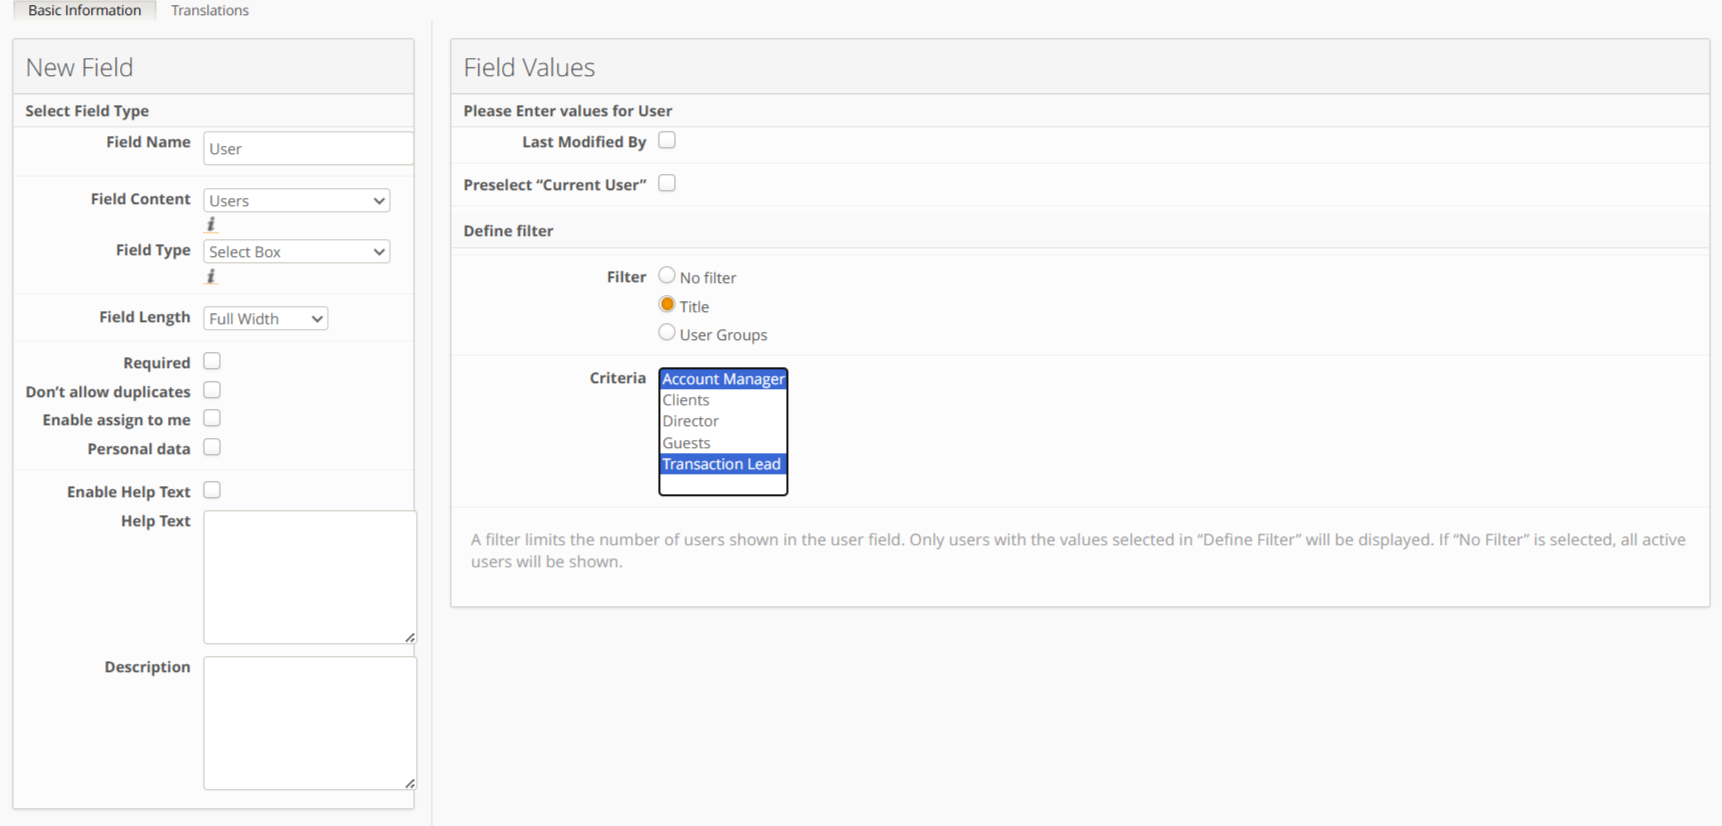Grab the Help Text resize handle
Image resolution: width=1722 pixels, height=826 pixels.
[410, 637]
